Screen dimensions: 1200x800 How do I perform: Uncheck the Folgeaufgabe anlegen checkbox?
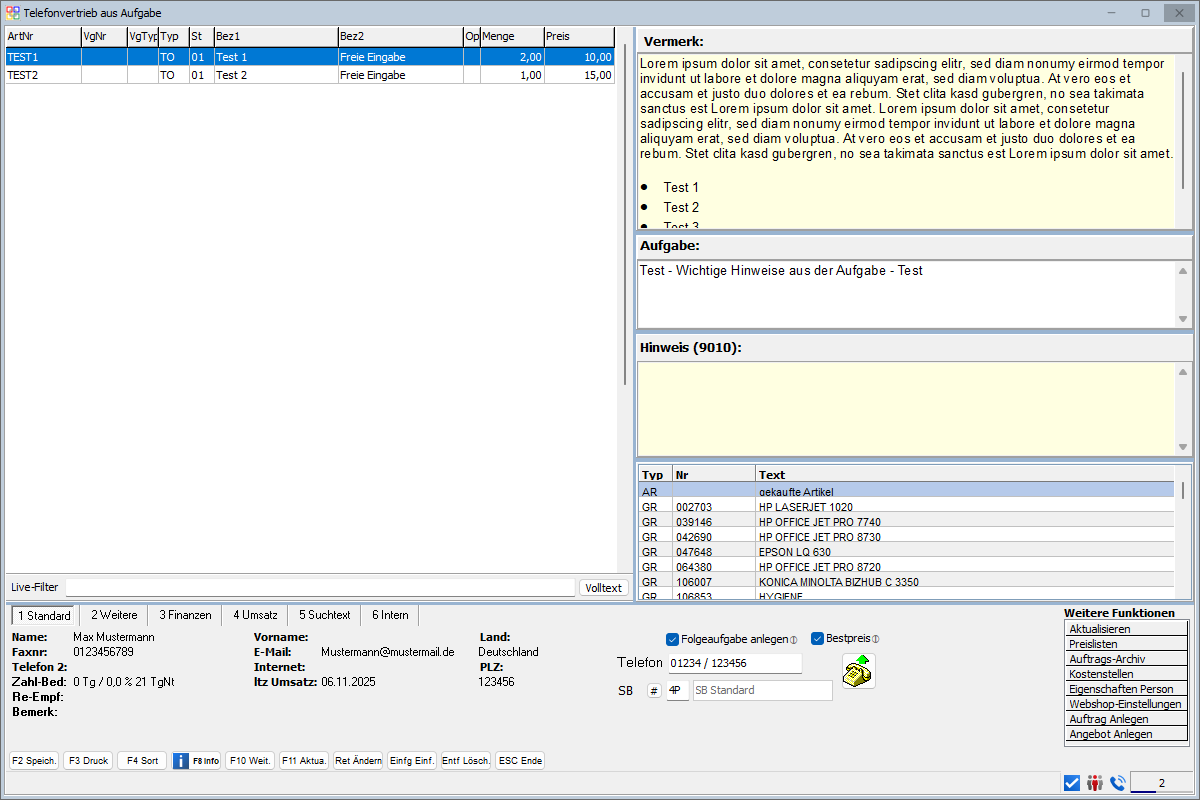coord(672,639)
